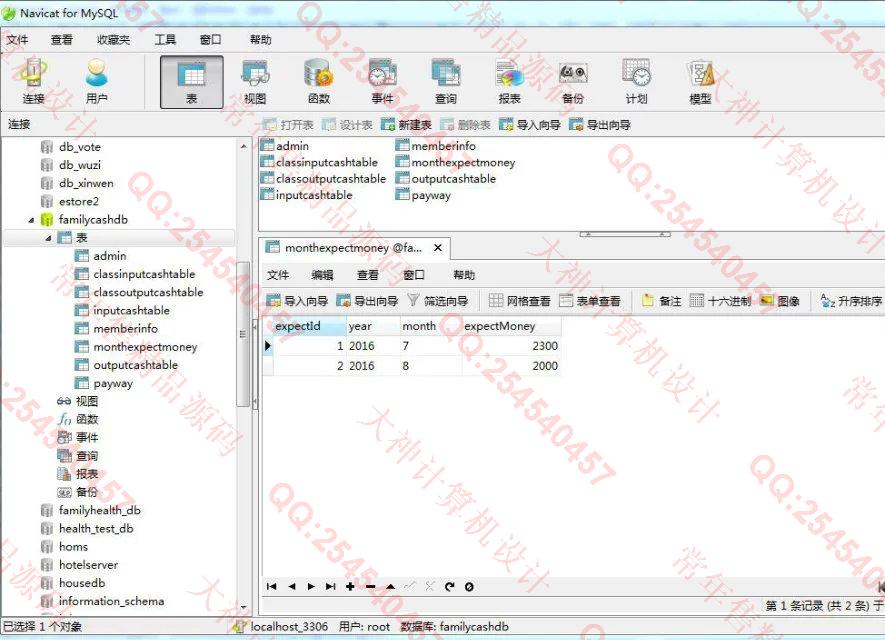
Task: Click 新建表 (New Table) button
Action: pos(406,125)
